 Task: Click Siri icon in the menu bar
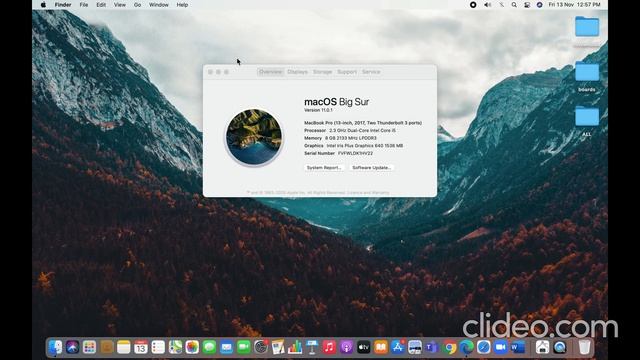click(x=540, y=5)
